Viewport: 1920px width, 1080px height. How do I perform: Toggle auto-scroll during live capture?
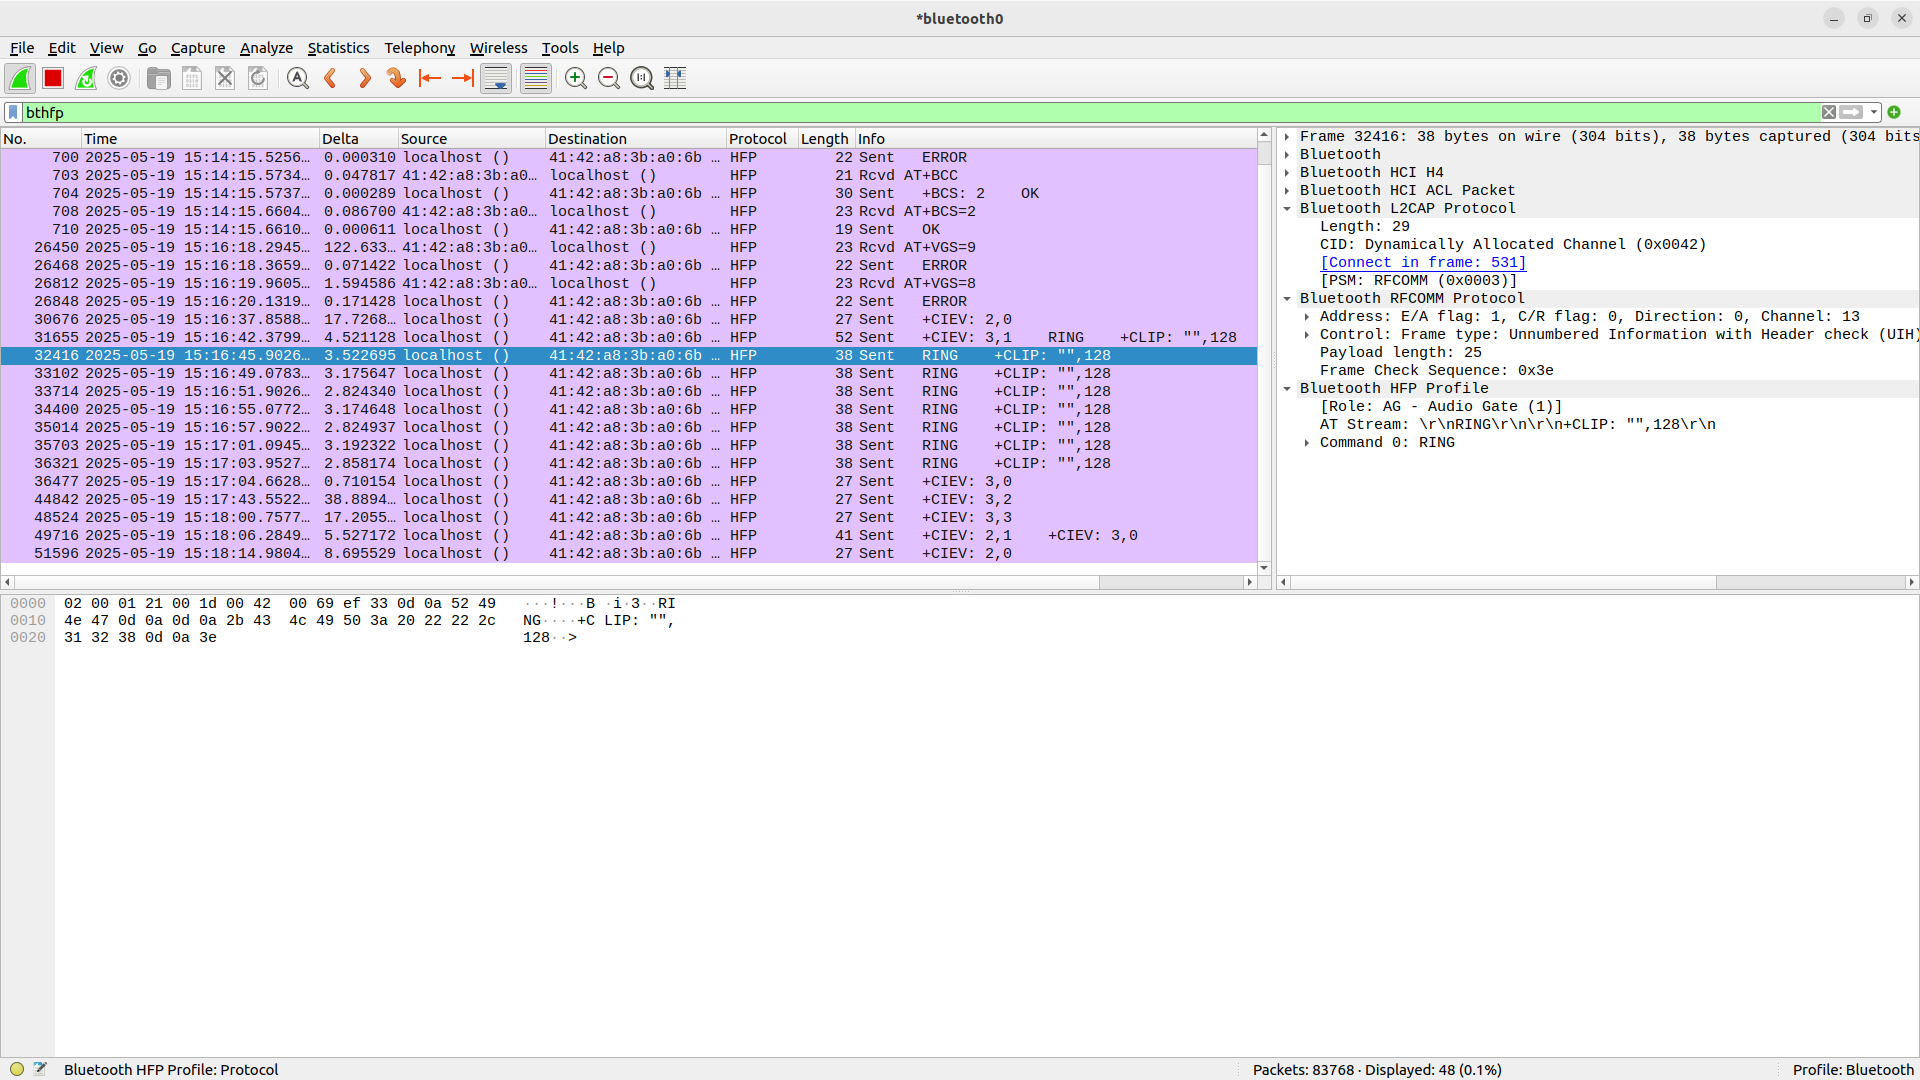pos(495,78)
